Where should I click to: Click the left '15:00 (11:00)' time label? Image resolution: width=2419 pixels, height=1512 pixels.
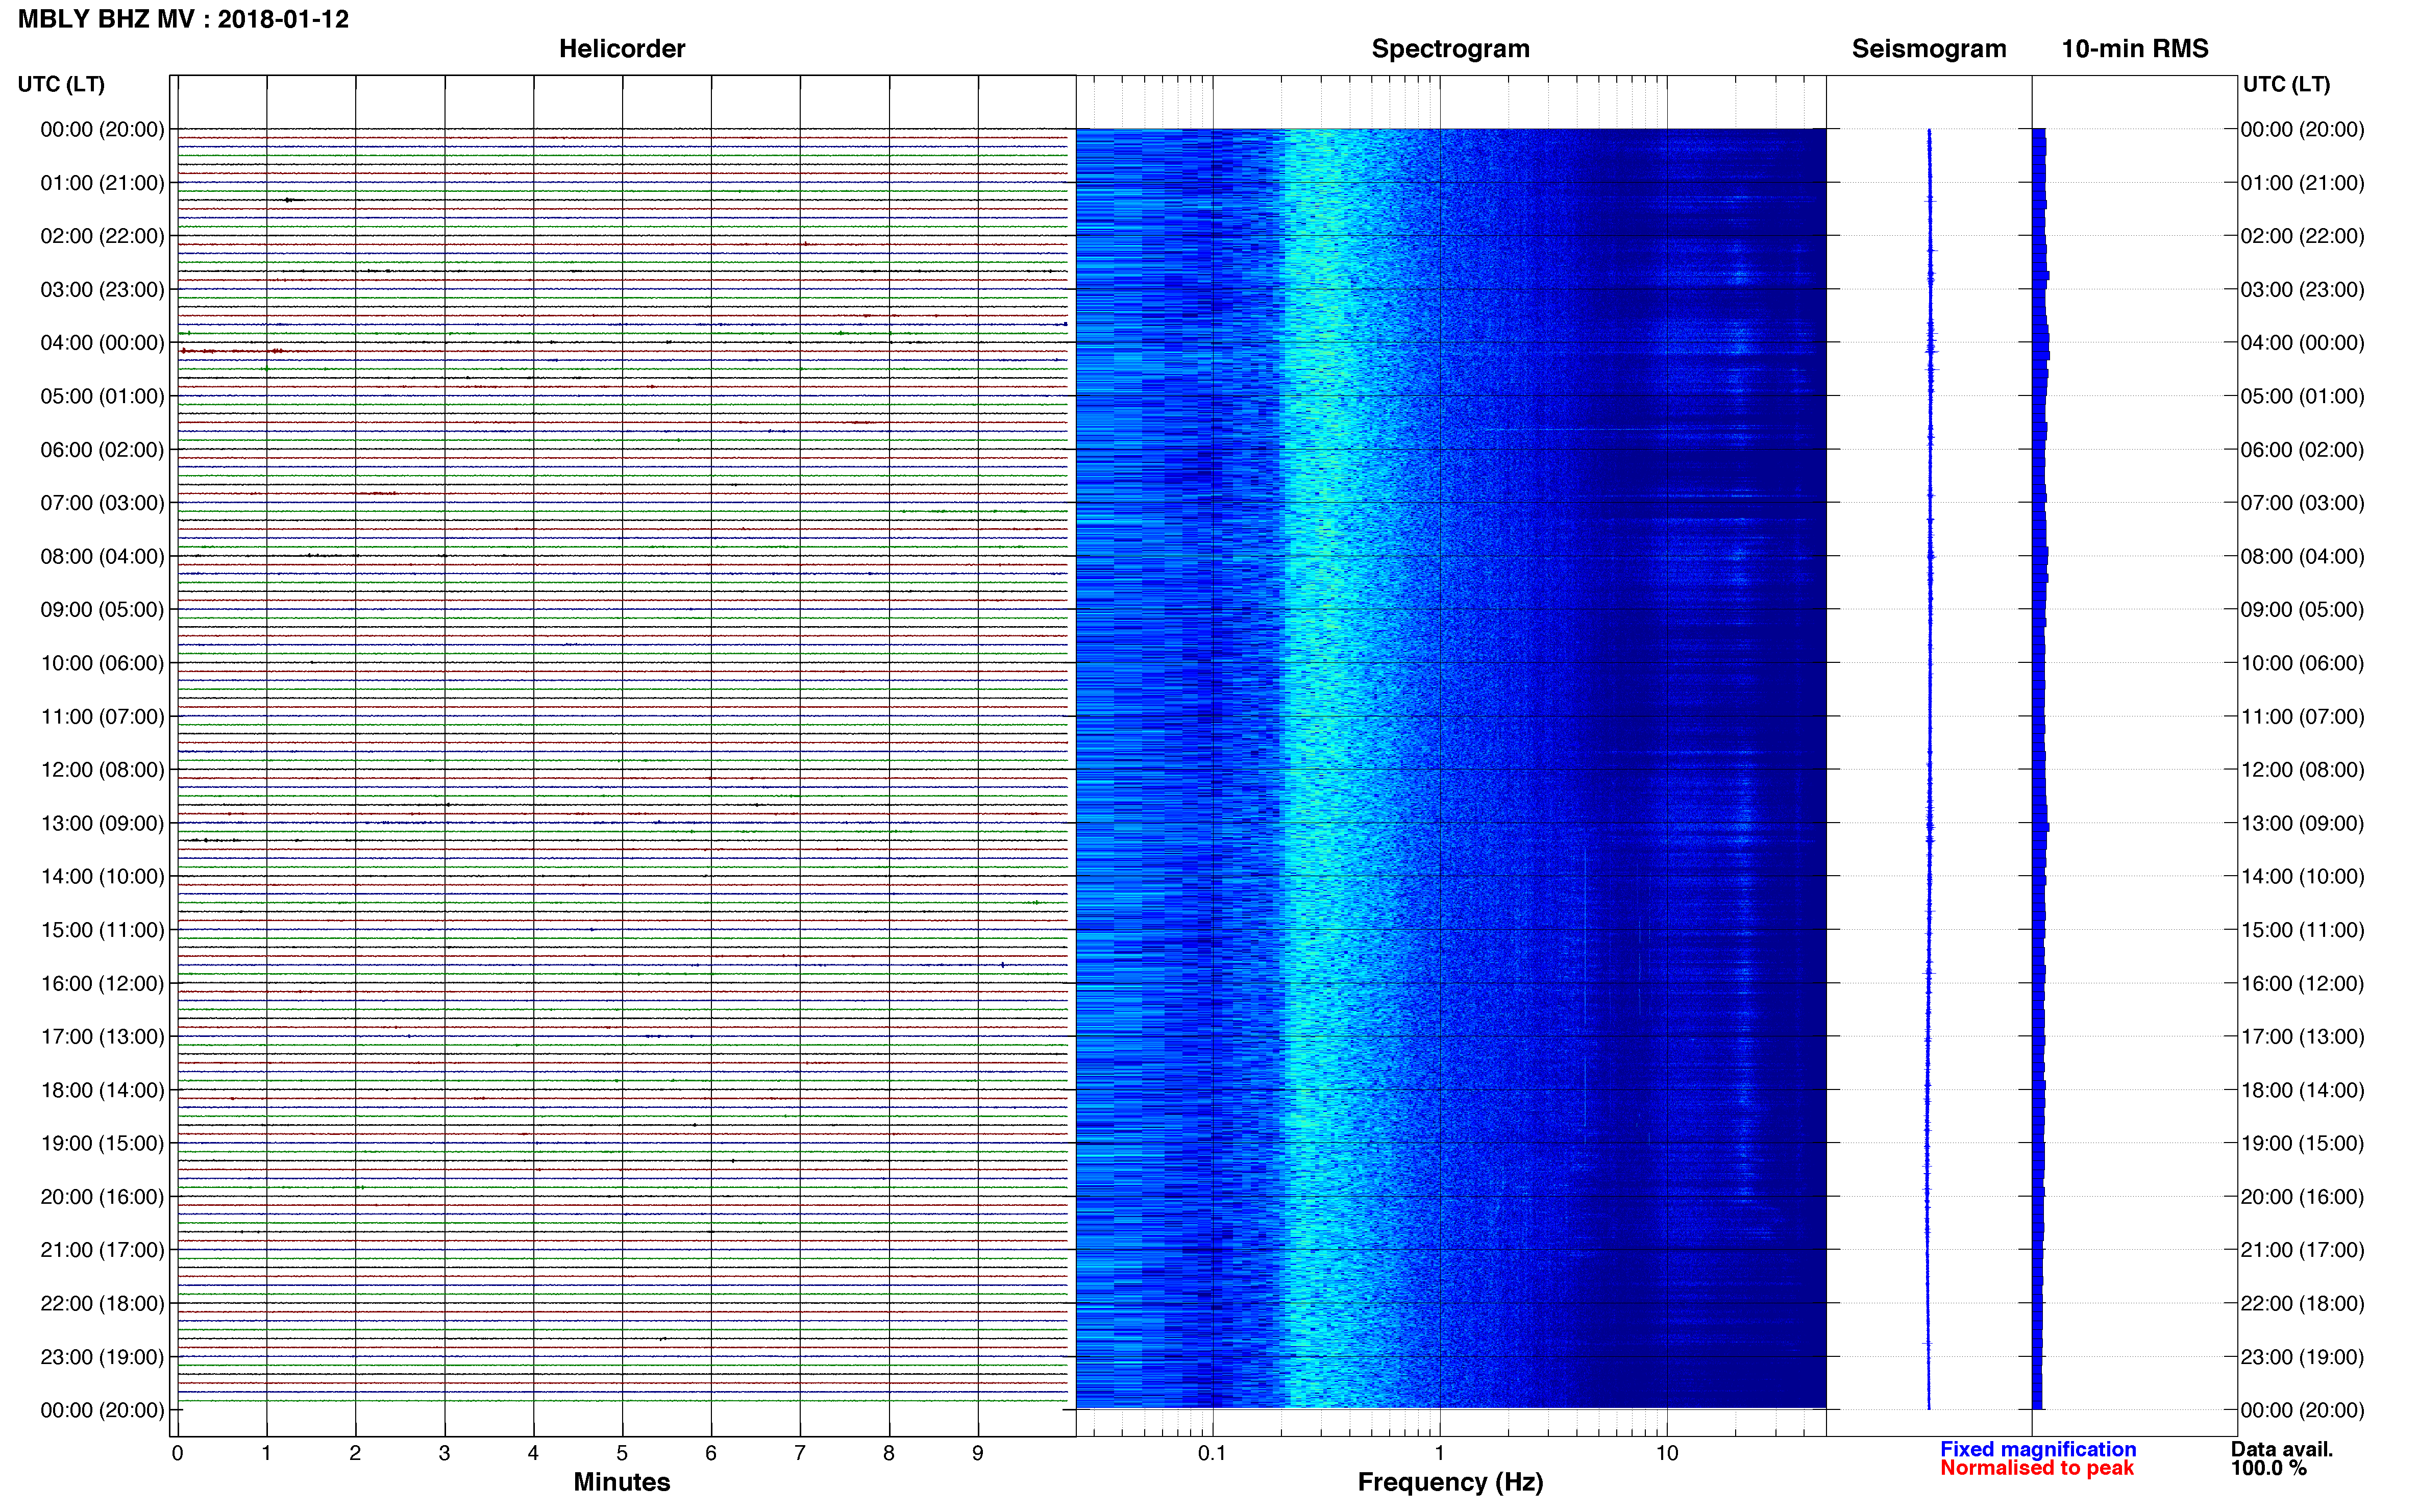click(x=102, y=930)
